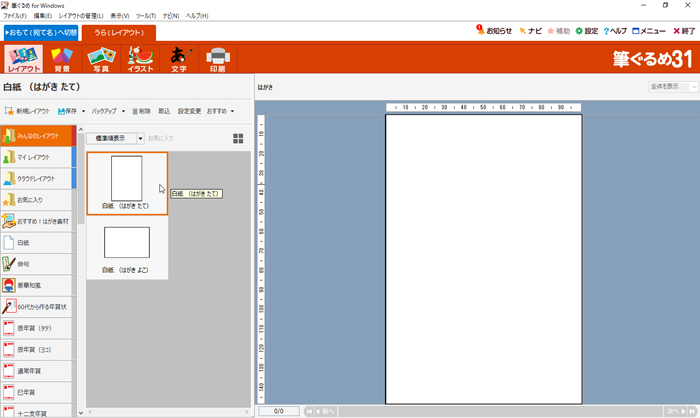Select 俳句 category in sidebar
Viewport: 700px width, 418px height.
coord(36,264)
